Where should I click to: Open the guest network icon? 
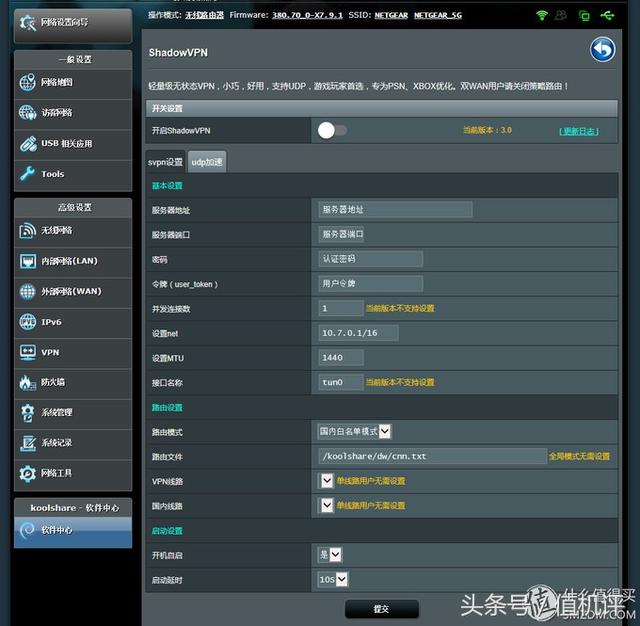(x=28, y=113)
